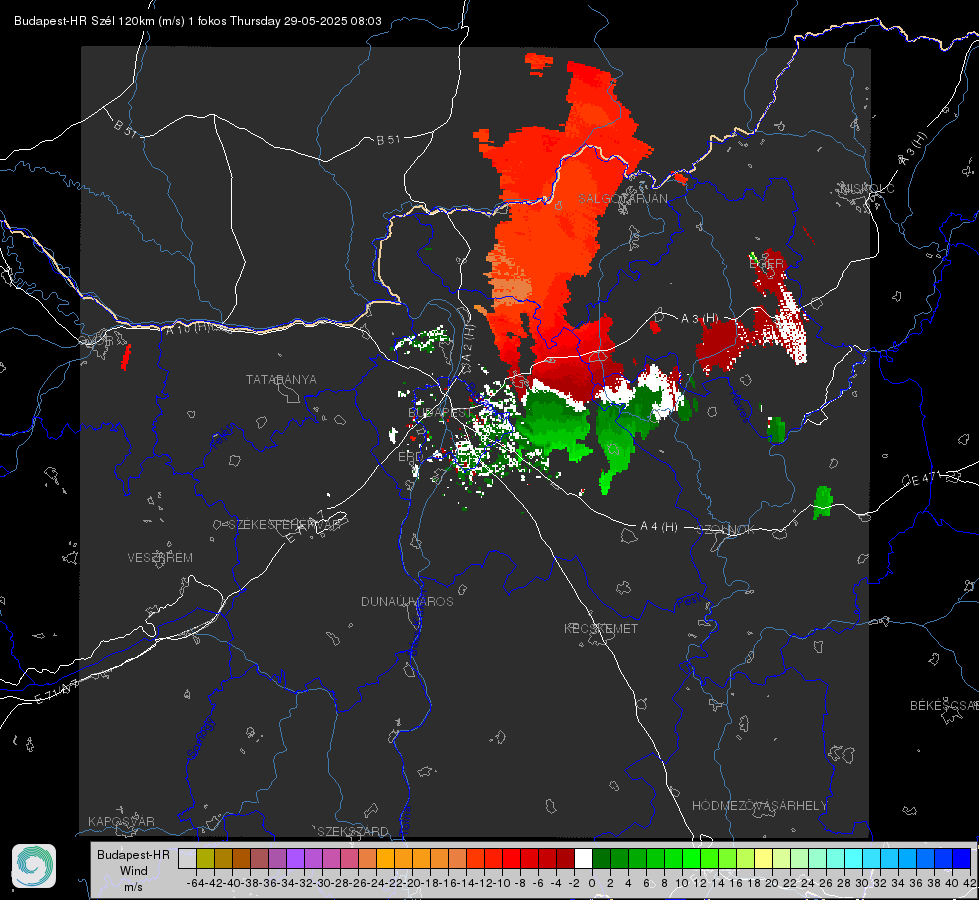Click the 'A 3 (H)' label west of Eger

(x=699, y=319)
